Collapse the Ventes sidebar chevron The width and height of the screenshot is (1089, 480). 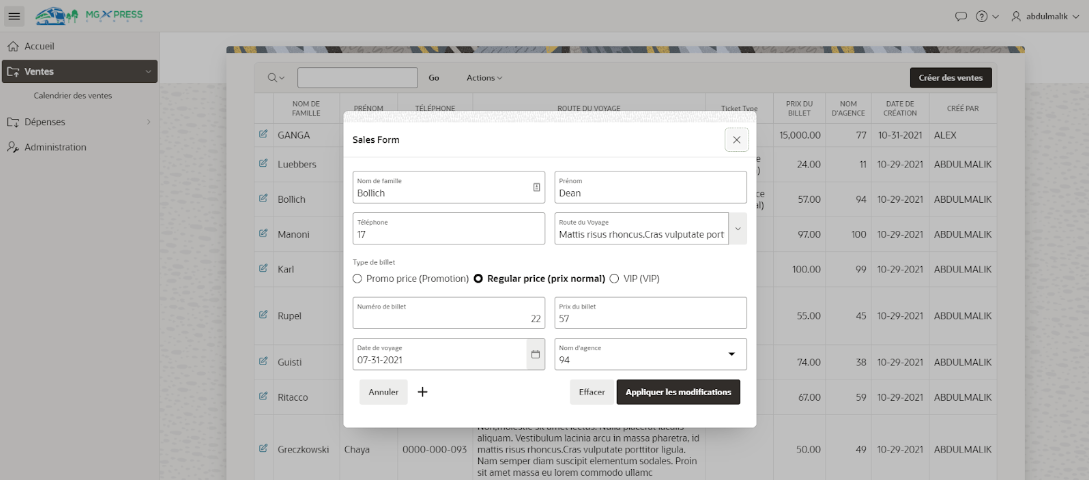[x=148, y=72]
